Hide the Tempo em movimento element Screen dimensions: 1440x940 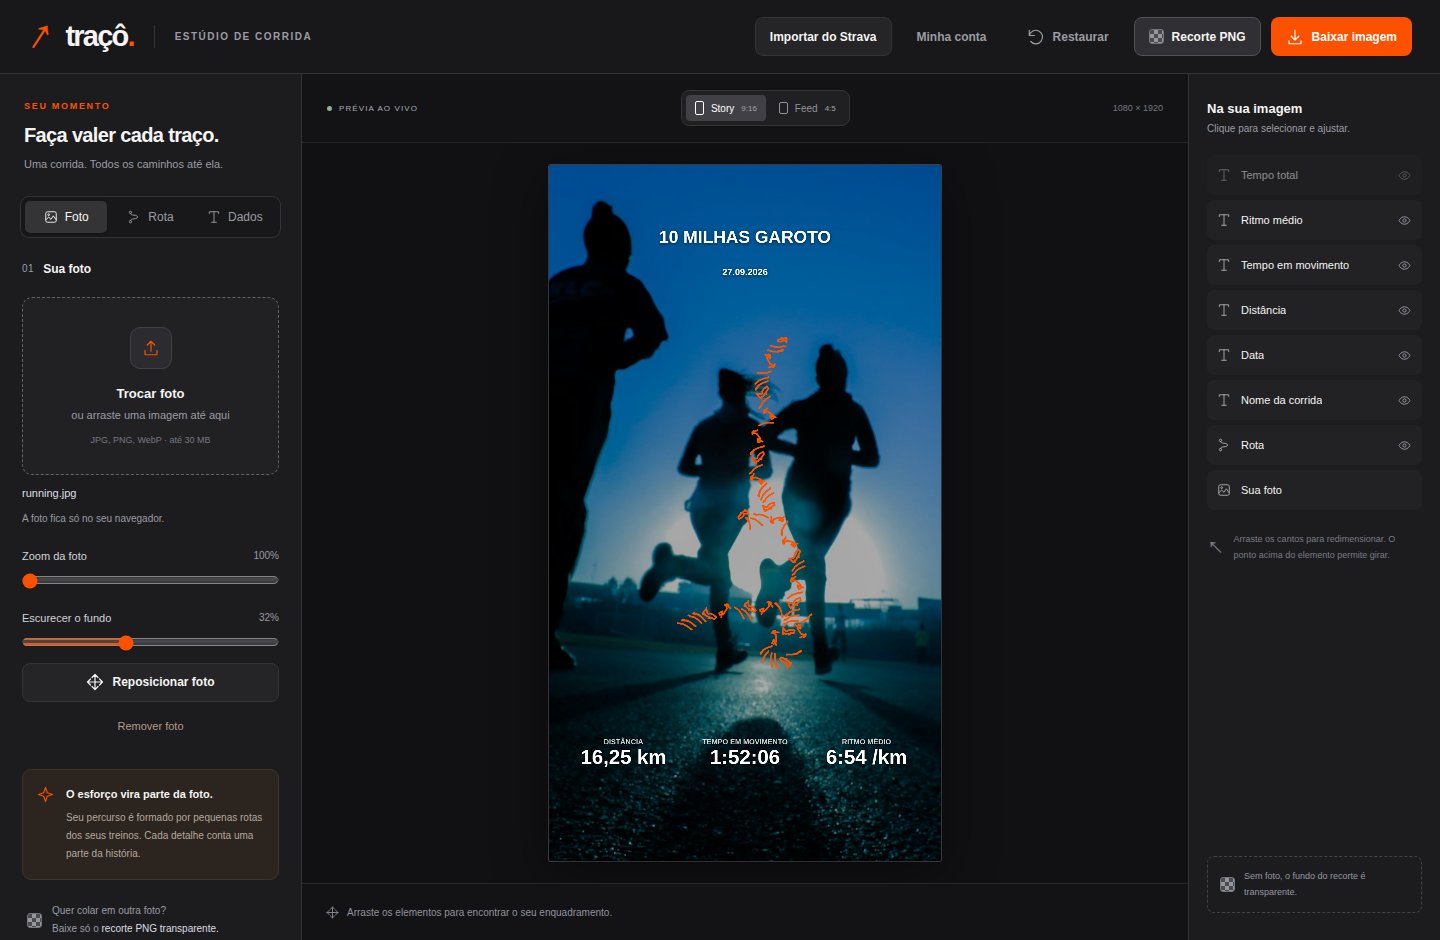click(x=1404, y=265)
